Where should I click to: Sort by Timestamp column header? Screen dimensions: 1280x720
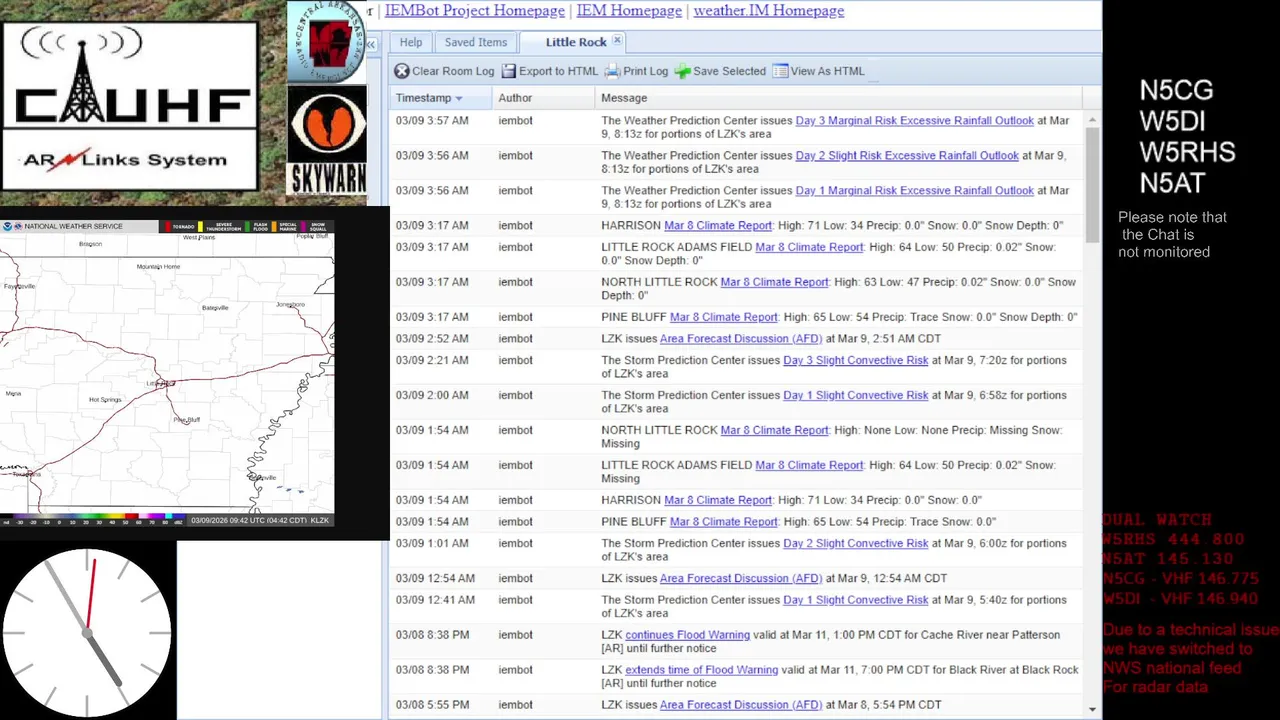point(441,98)
